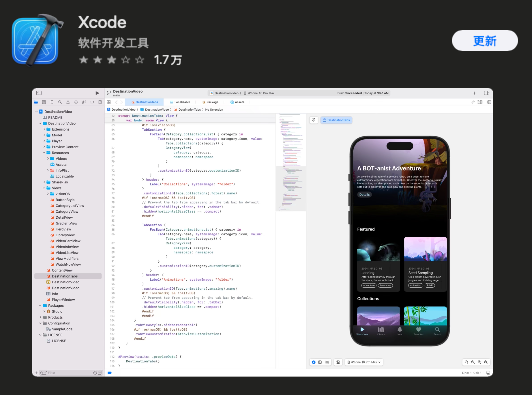Open the Xcode hammer app icon
Image resolution: width=532 pixels, height=395 pixels.
pyautogui.click(x=37, y=40)
